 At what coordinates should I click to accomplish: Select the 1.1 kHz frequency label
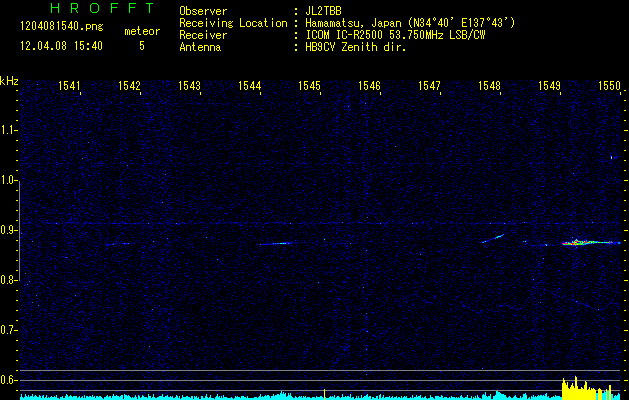coord(9,130)
